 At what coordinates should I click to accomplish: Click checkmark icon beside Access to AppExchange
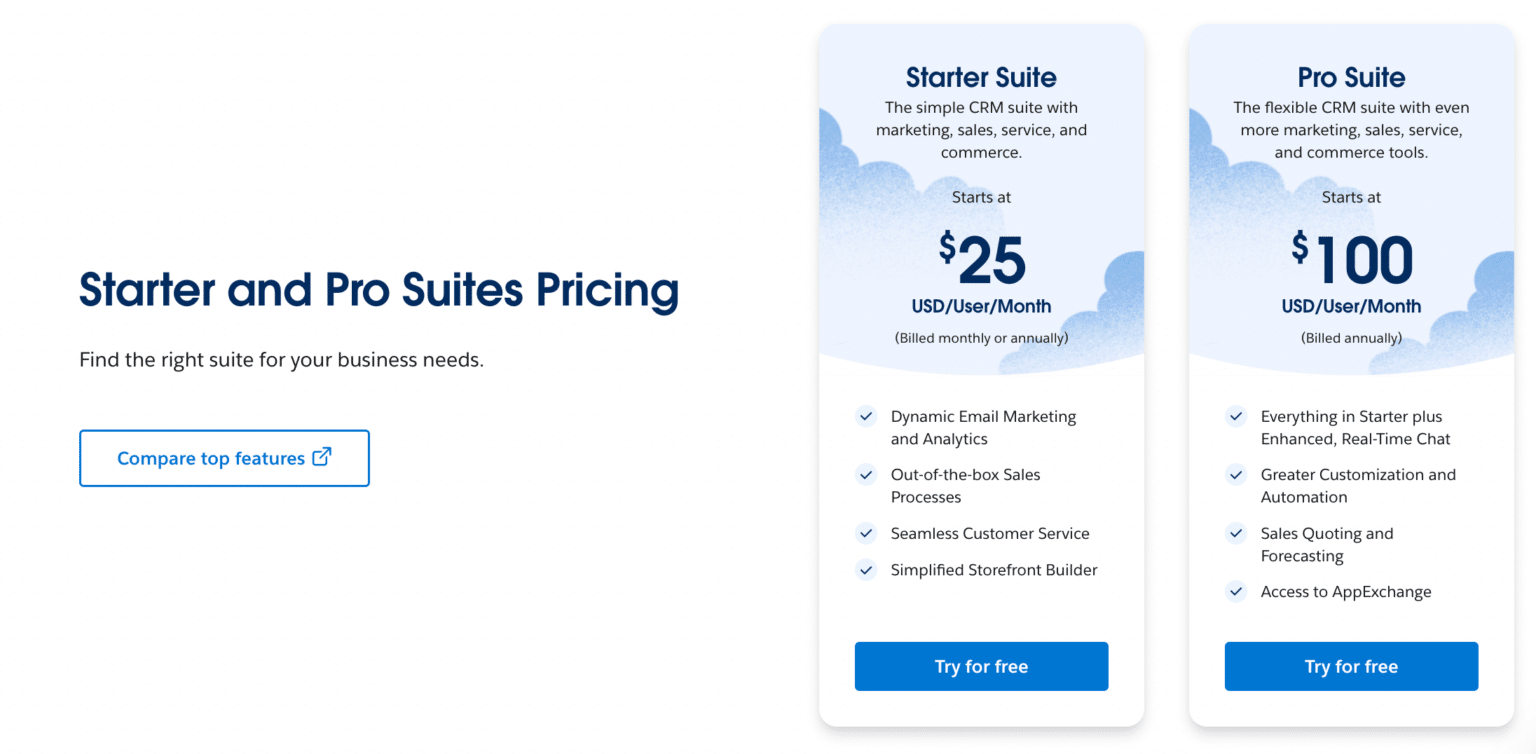[x=1236, y=591]
